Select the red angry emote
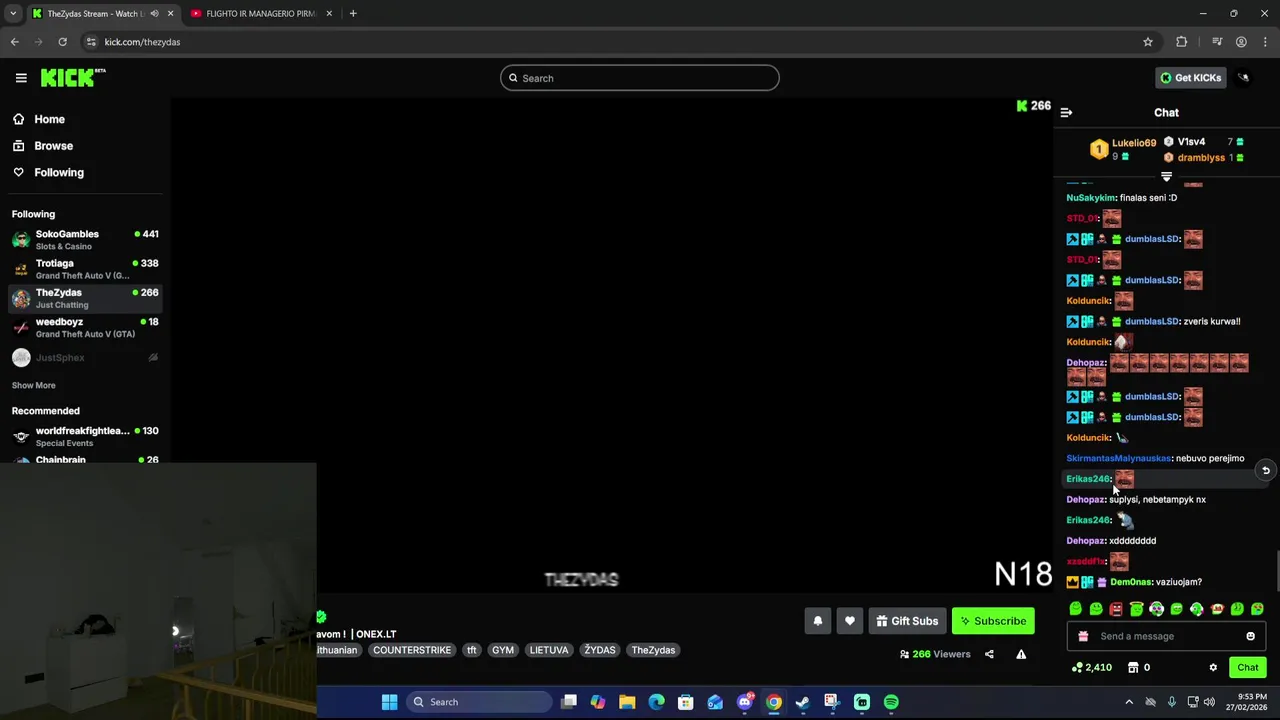The height and width of the screenshot is (720, 1280). [1116, 609]
